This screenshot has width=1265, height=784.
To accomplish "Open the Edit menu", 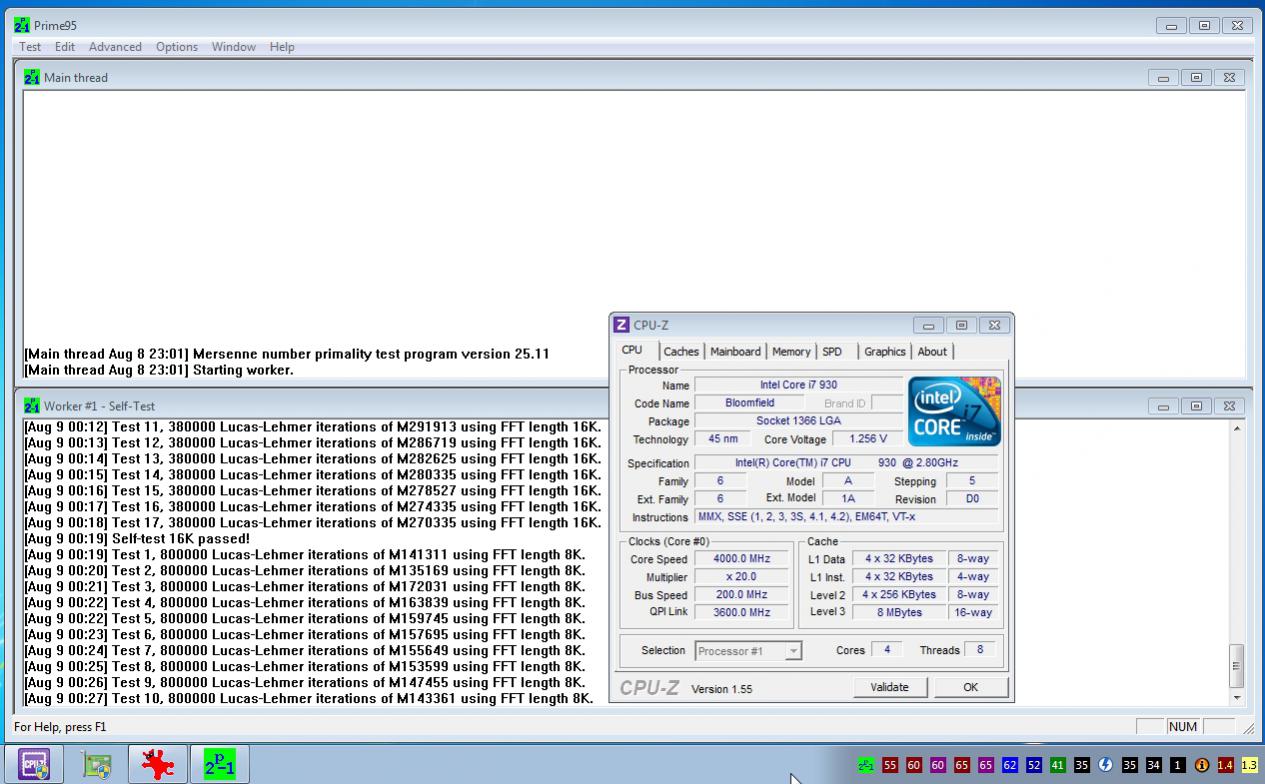I will 65,47.
